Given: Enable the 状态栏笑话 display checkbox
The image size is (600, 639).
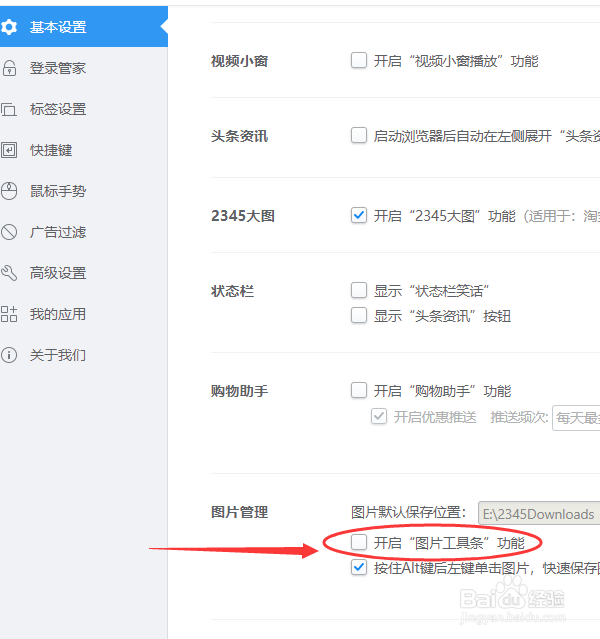Looking at the screenshot, I should pos(359,290).
